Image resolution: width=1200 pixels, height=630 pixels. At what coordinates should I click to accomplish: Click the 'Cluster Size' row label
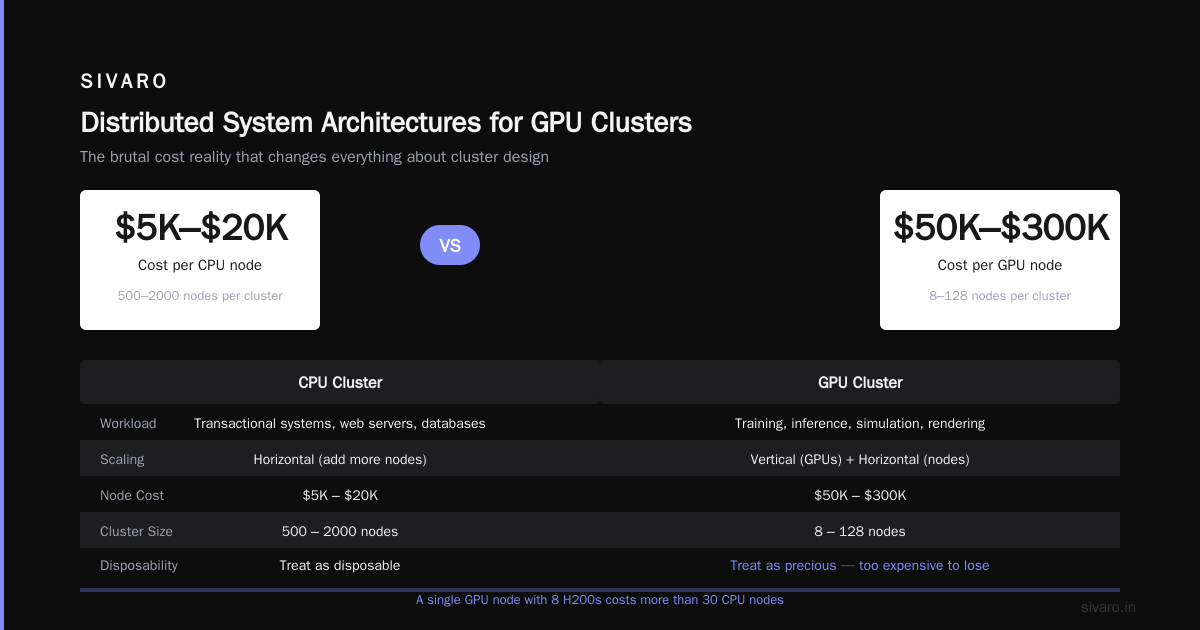pos(136,531)
